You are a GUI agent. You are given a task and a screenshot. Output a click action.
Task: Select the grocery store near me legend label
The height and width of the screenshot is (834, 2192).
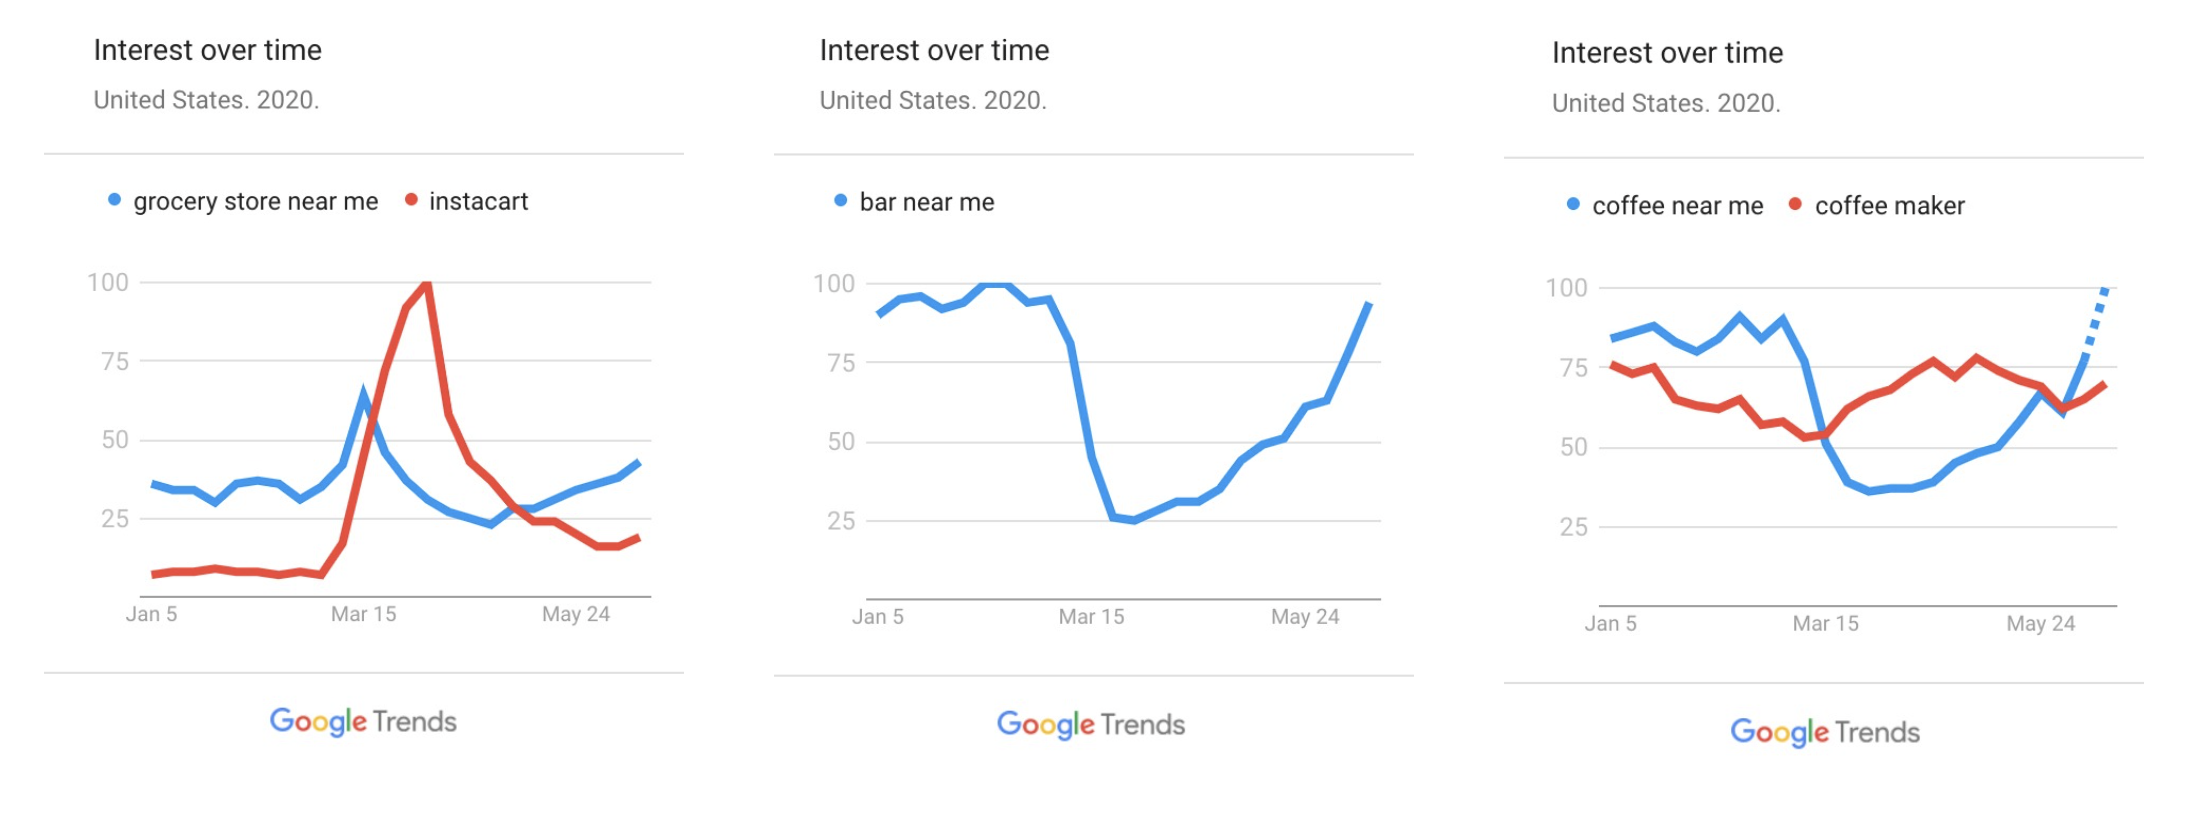point(256,202)
